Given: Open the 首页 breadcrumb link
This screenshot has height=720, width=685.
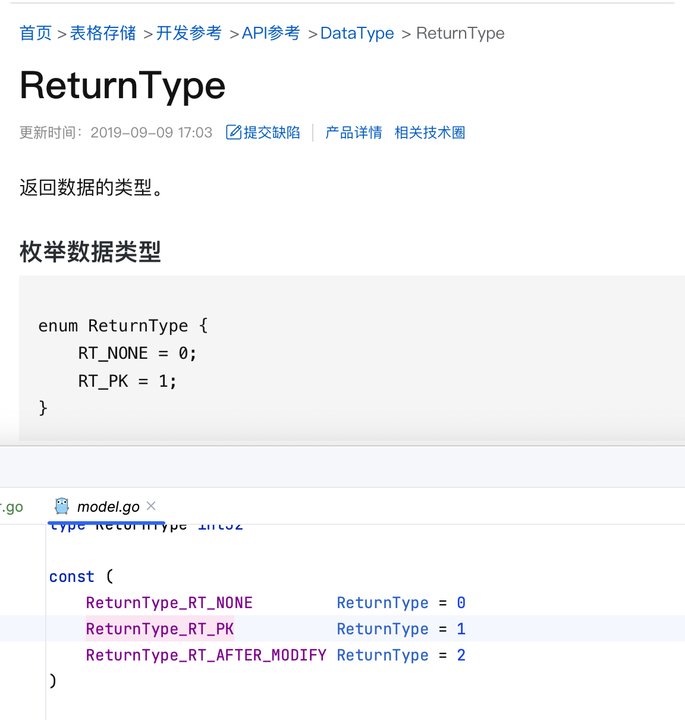Looking at the screenshot, I should tap(35, 33).
